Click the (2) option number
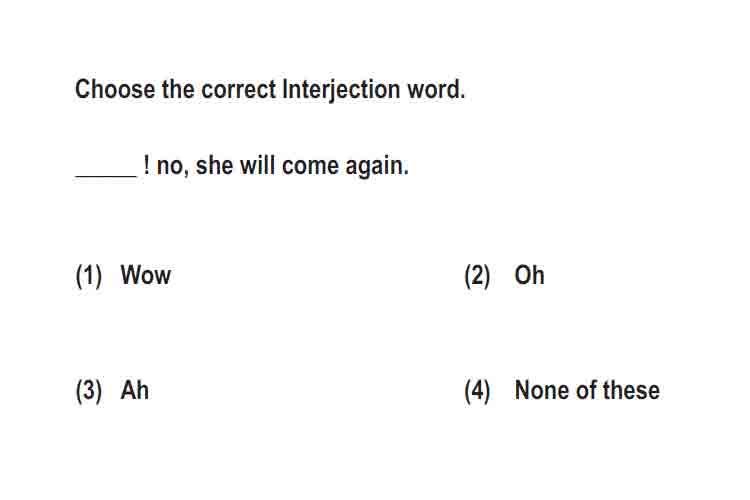750x500 pixels. (477, 276)
